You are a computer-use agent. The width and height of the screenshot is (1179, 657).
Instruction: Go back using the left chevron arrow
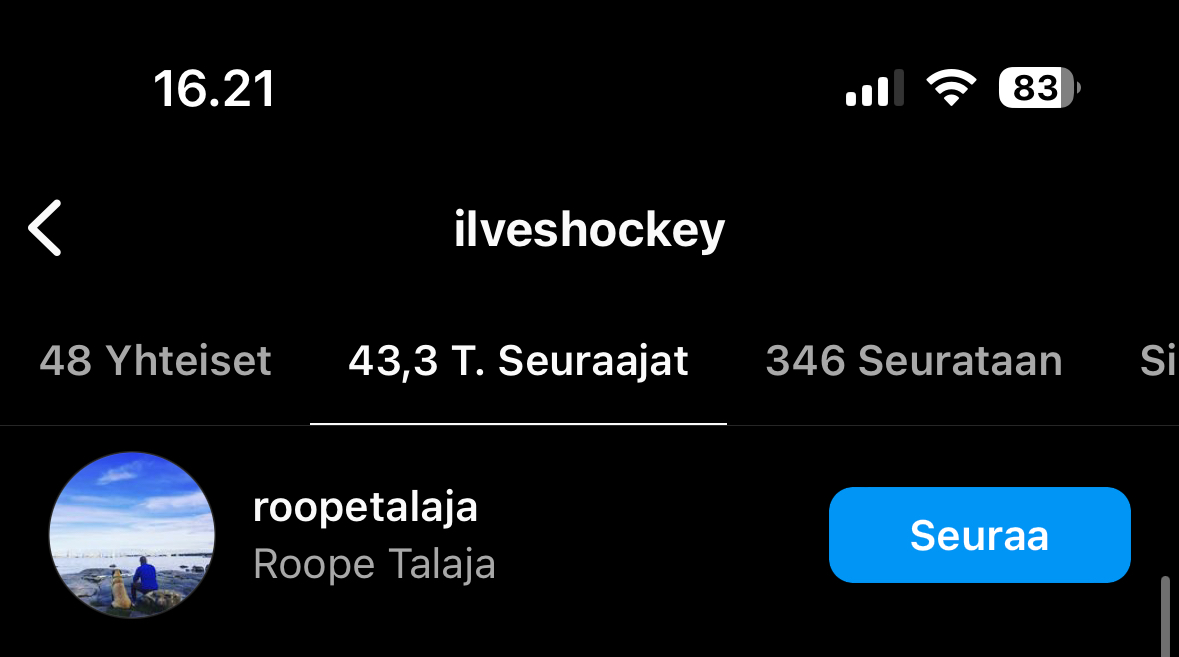click(x=45, y=228)
